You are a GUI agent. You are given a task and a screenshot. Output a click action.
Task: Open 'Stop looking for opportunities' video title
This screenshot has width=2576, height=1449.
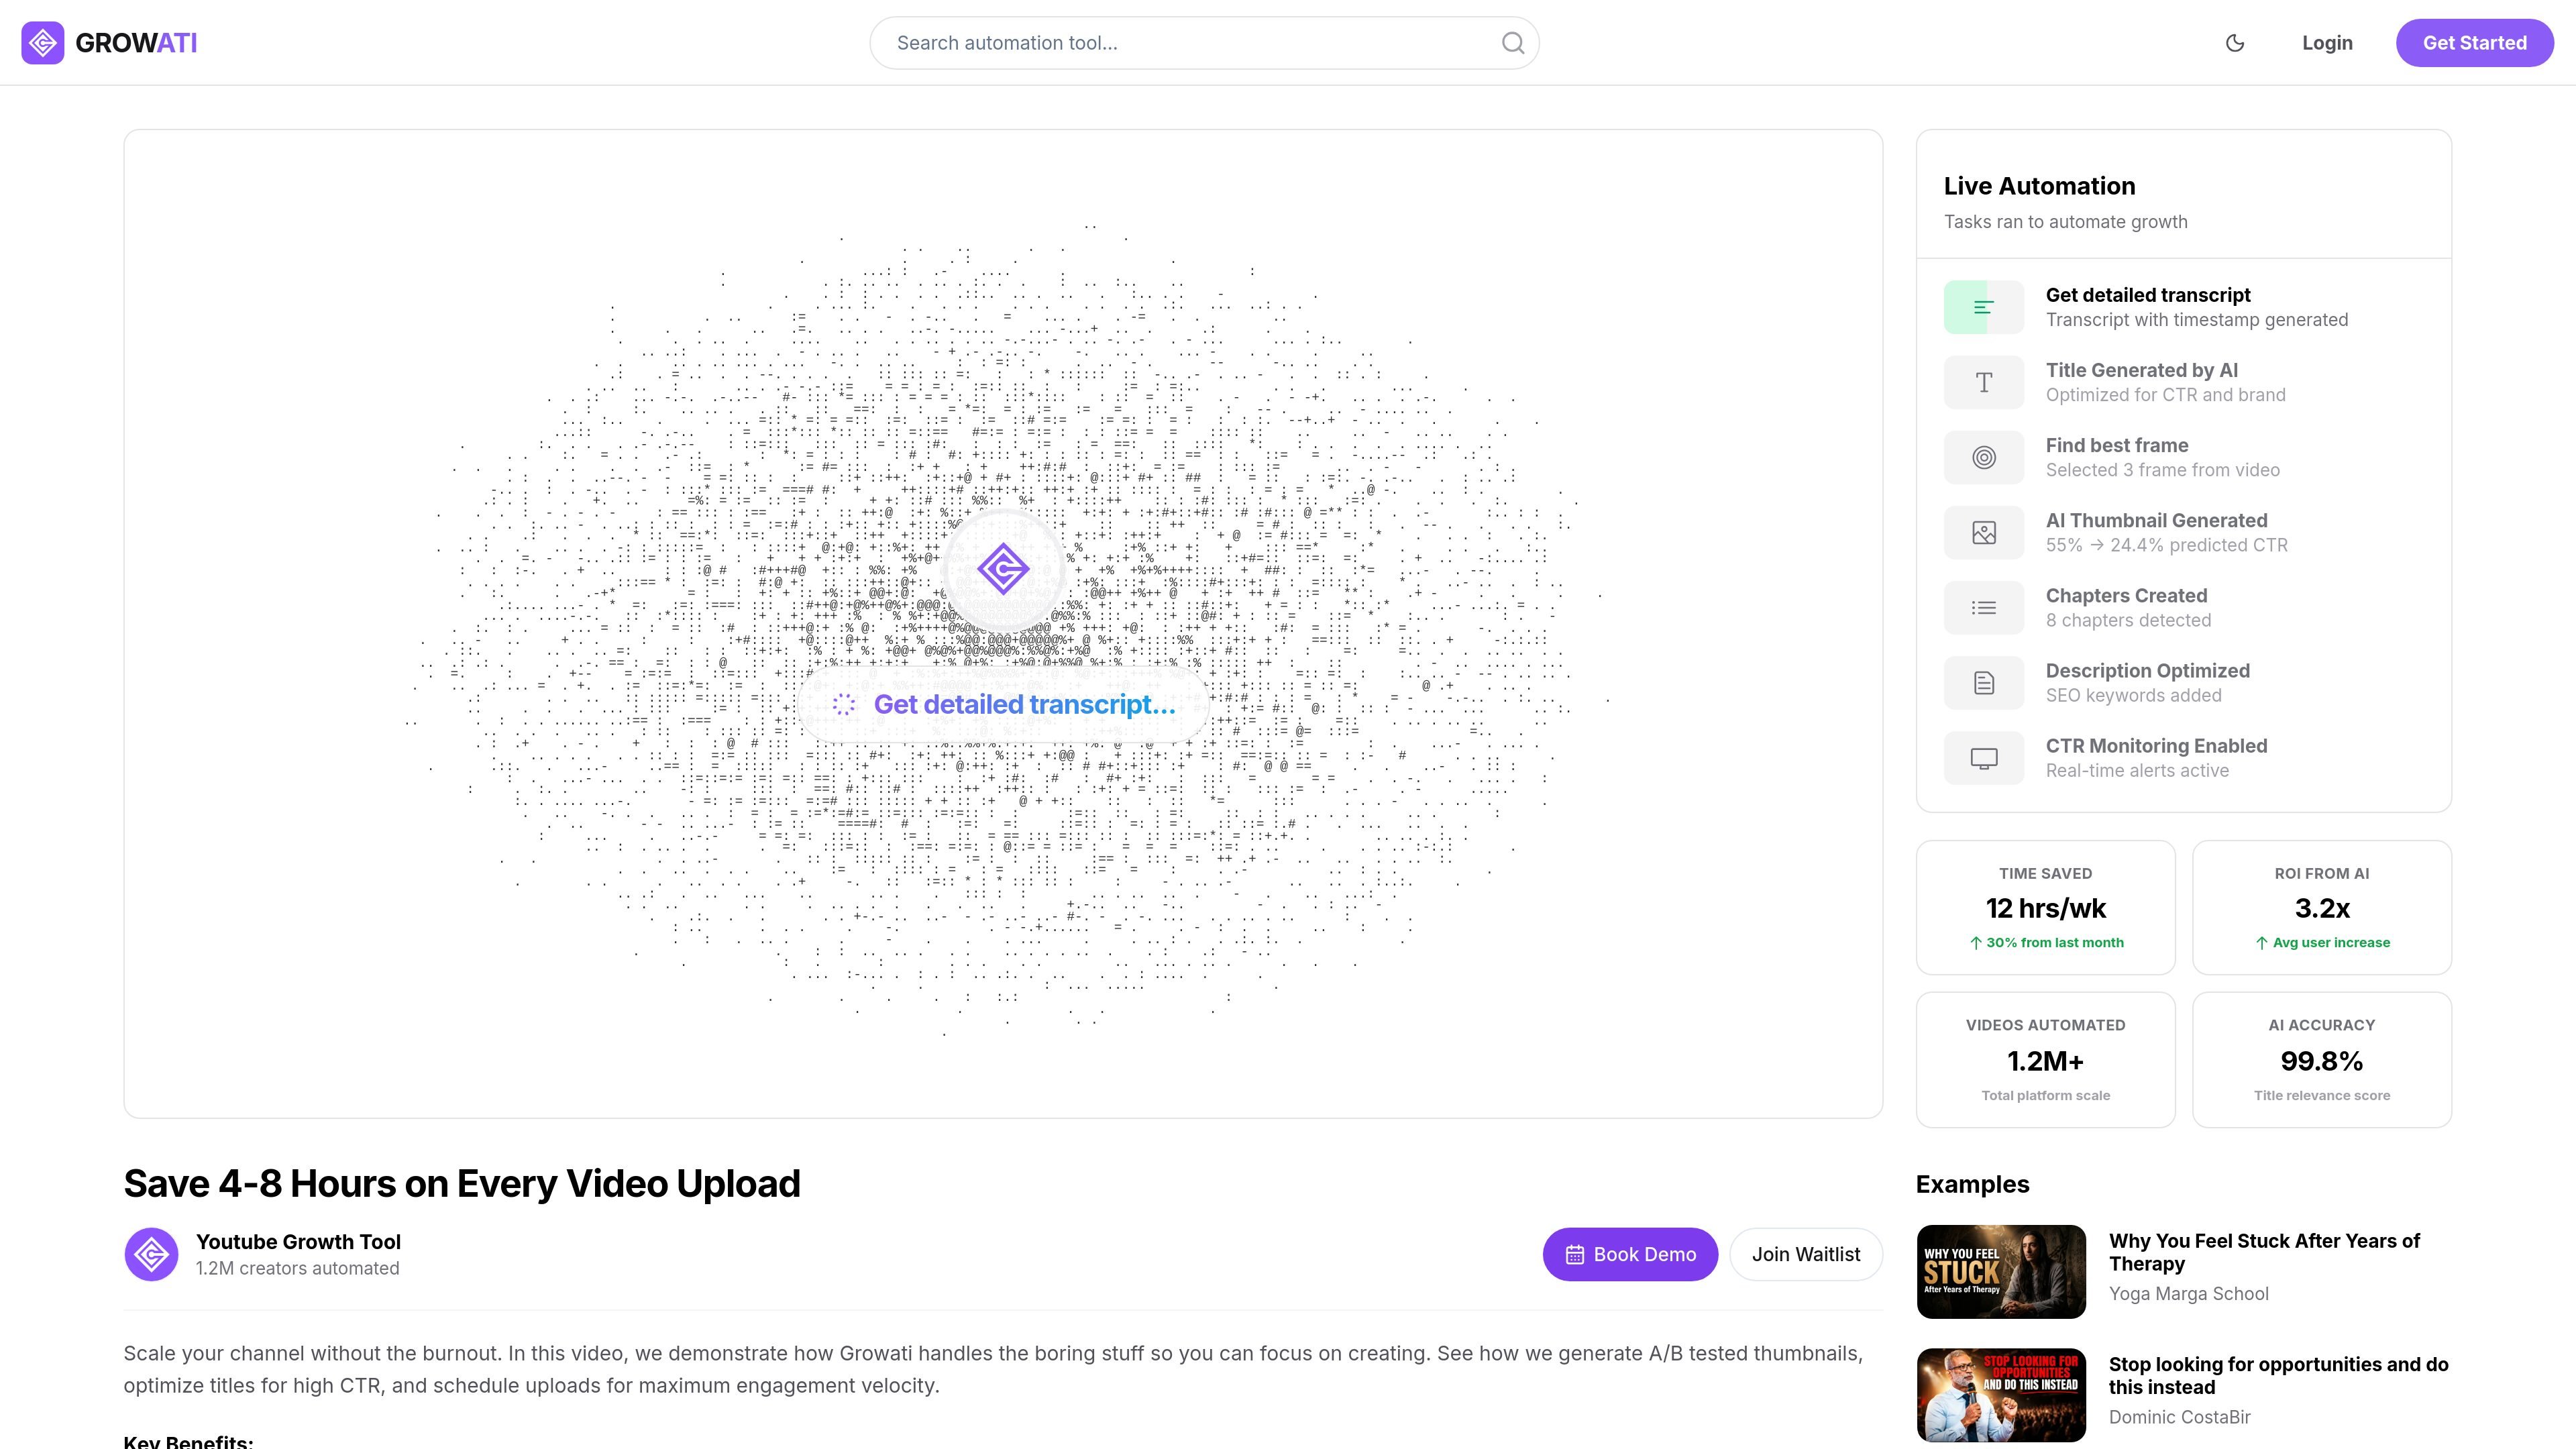[2278, 1375]
